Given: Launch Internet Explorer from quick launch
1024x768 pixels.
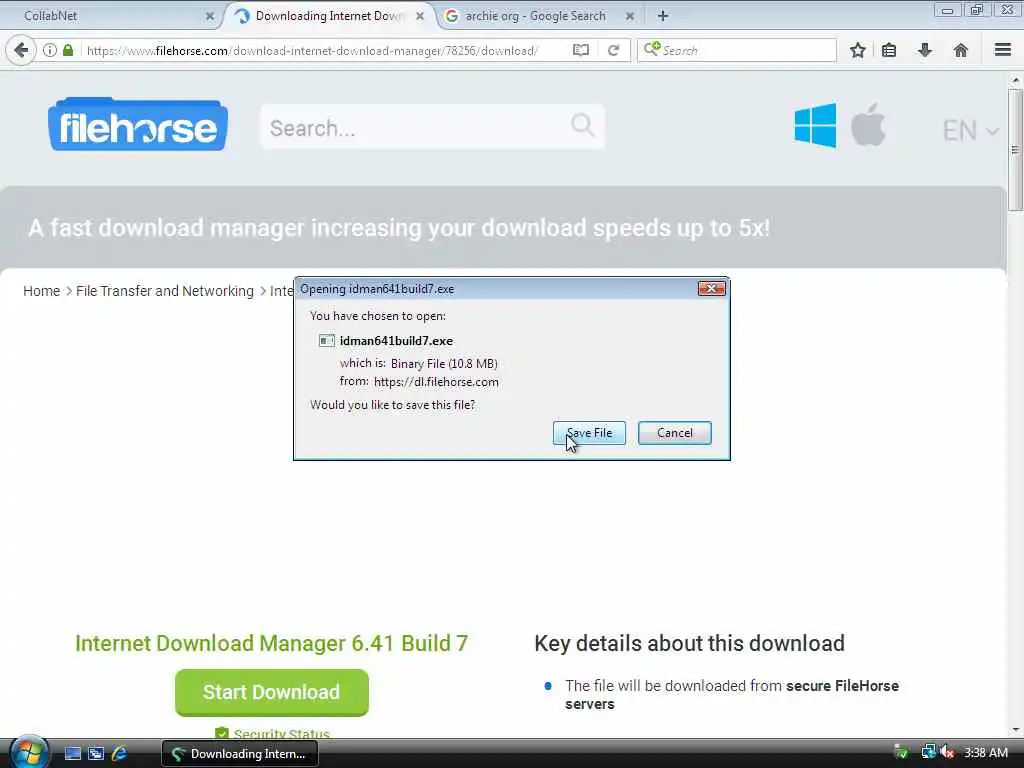Looking at the screenshot, I should (119, 754).
